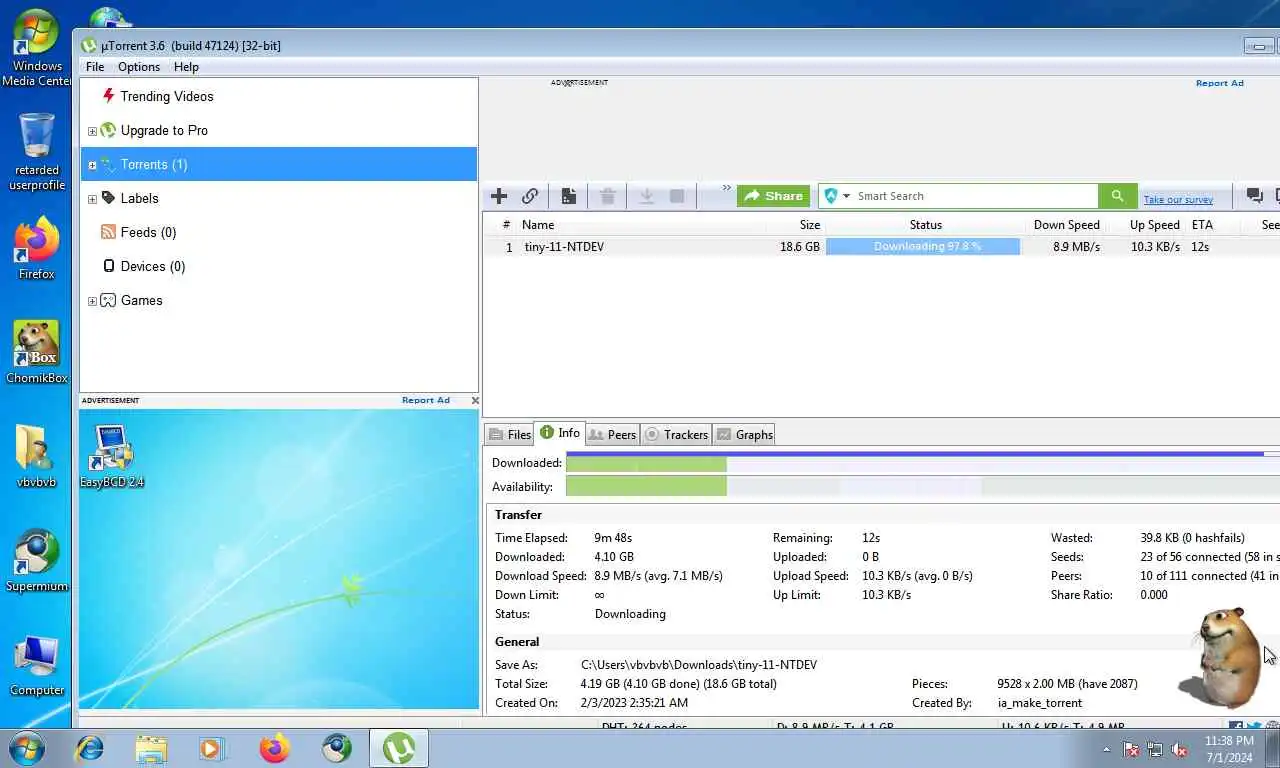Click Report Ad link in sidebar ad
Screen dimensions: 1280x768
tap(426, 400)
